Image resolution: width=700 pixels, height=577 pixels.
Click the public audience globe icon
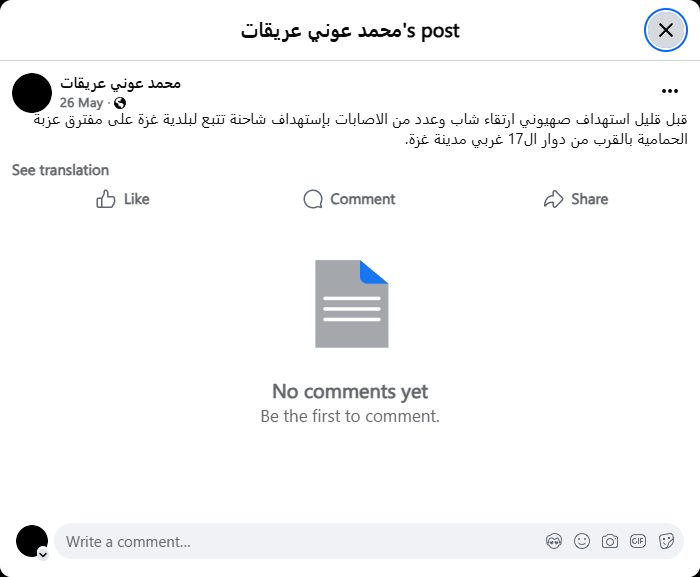pyautogui.click(x=120, y=103)
